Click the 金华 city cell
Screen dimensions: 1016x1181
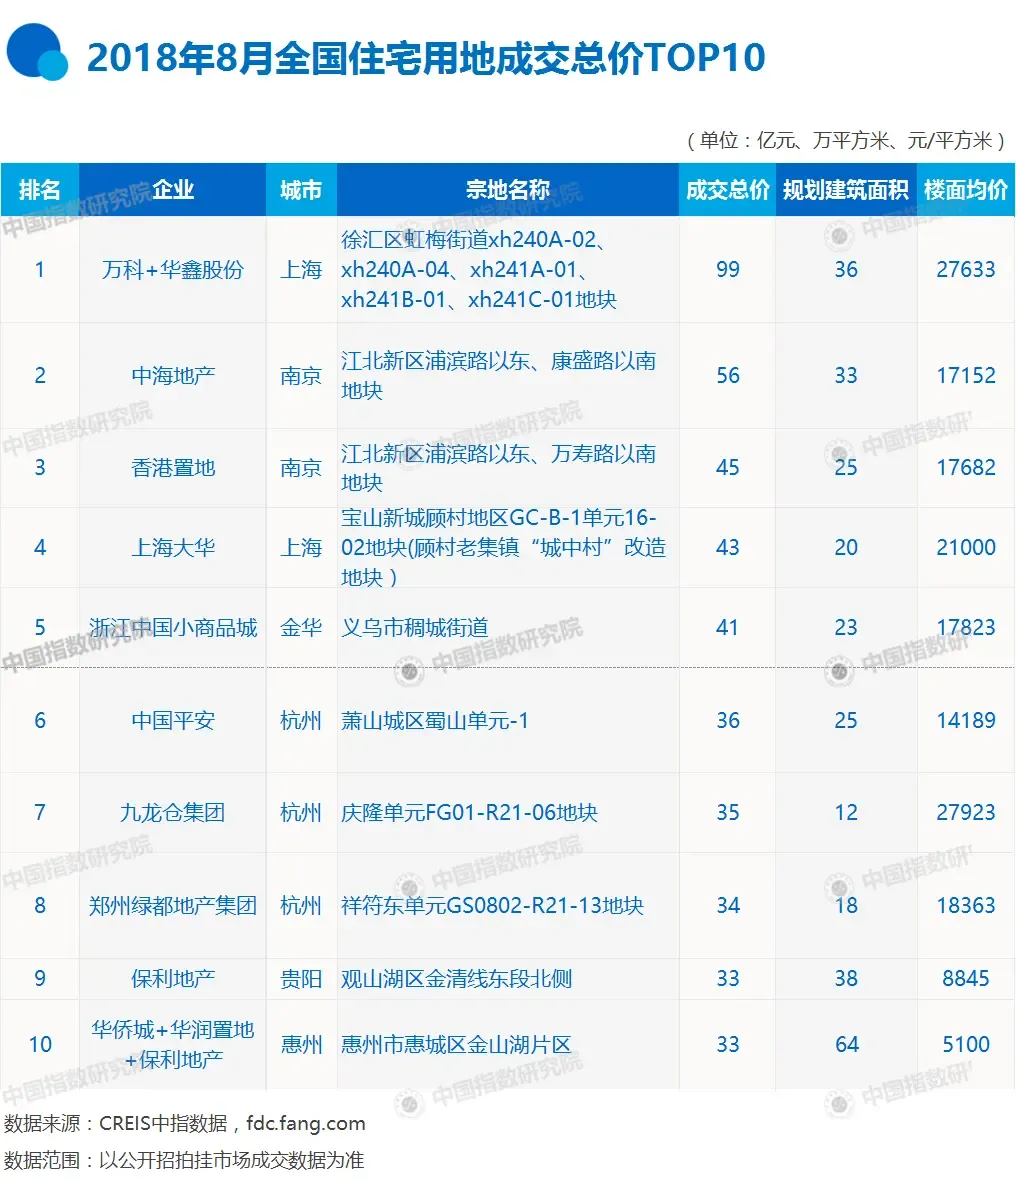tap(301, 628)
